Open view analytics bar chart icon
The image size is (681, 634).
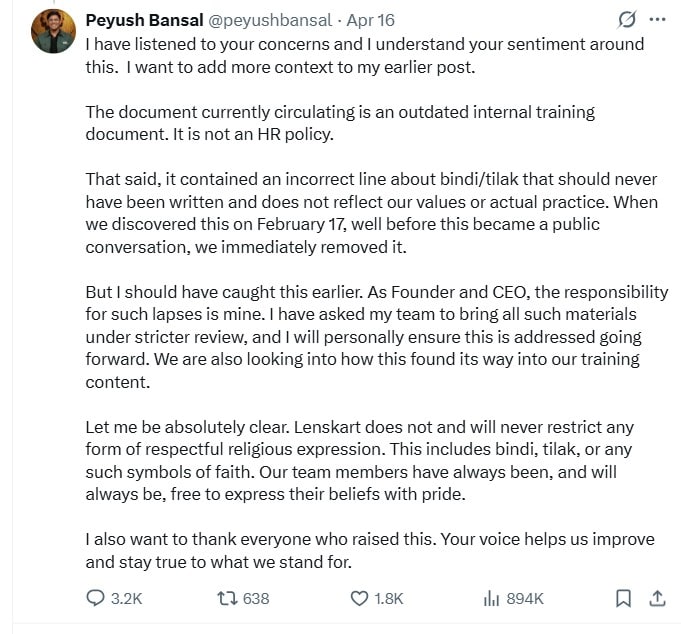[x=491, y=598]
